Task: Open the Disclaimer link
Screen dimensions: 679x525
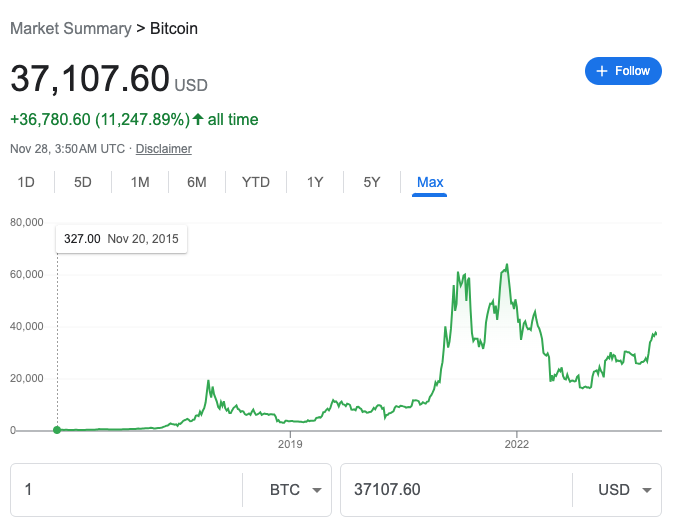Action: pyautogui.click(x=164, y=149)
